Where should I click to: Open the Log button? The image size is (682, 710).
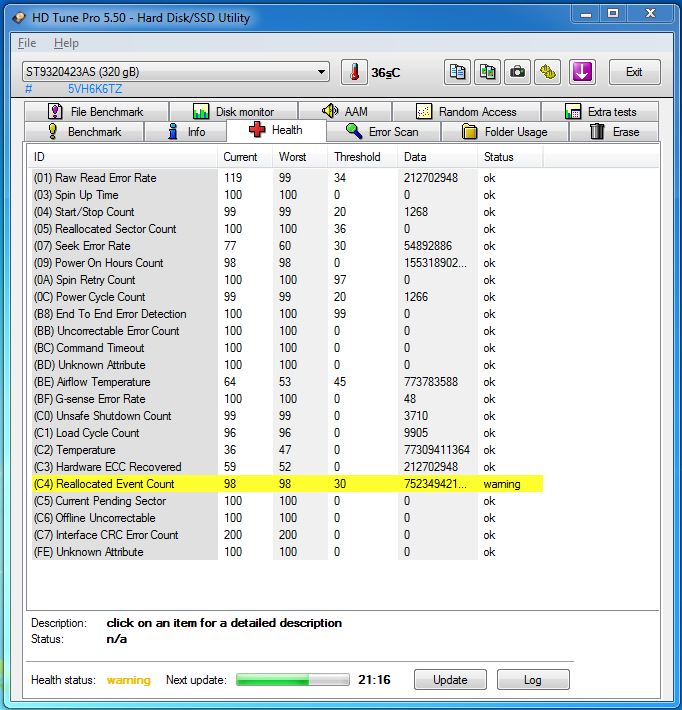click(533, 680)
